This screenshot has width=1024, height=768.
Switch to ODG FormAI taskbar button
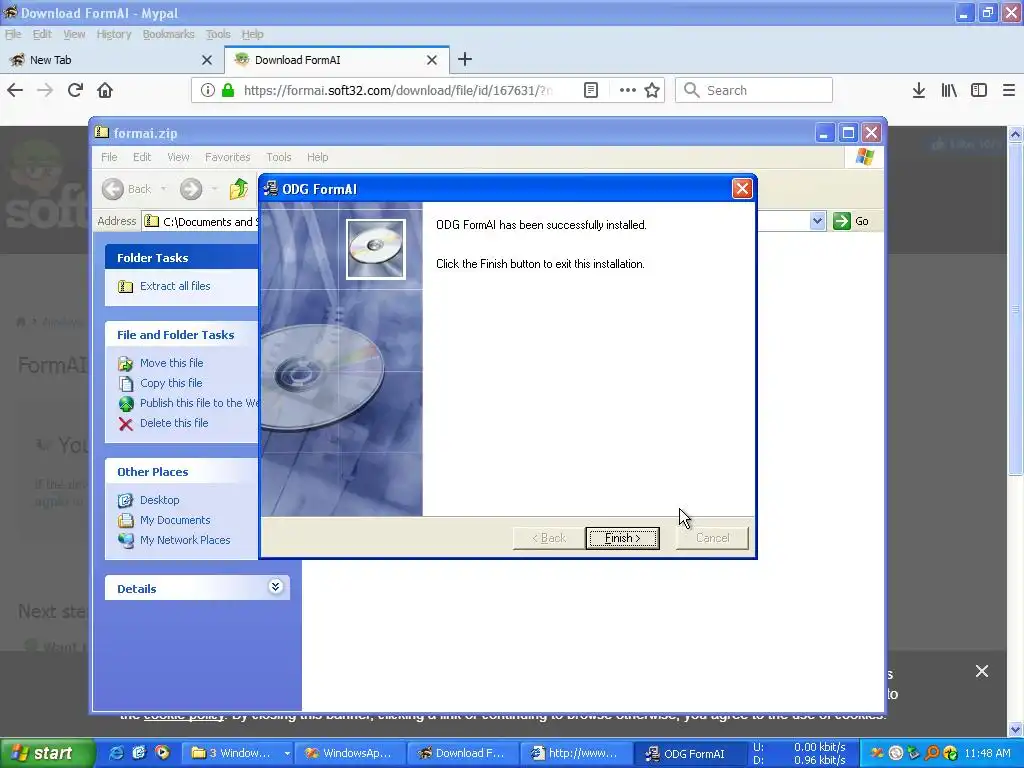point(690,753)
